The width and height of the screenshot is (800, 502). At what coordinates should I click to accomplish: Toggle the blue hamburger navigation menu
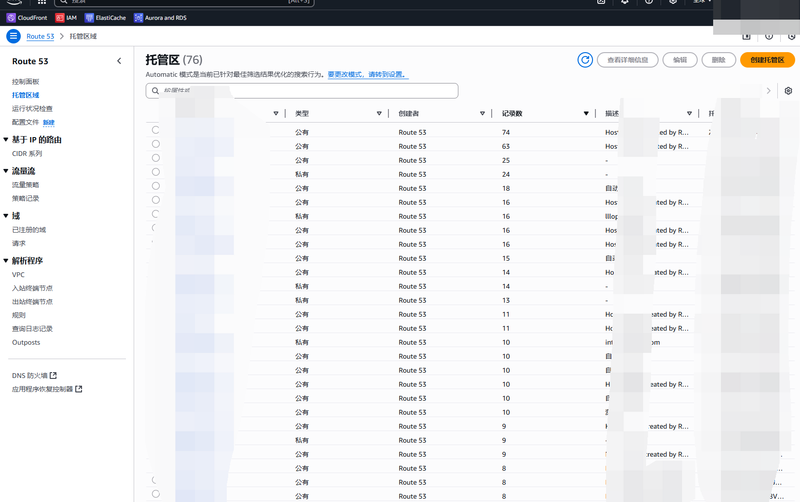pos(13,36)
